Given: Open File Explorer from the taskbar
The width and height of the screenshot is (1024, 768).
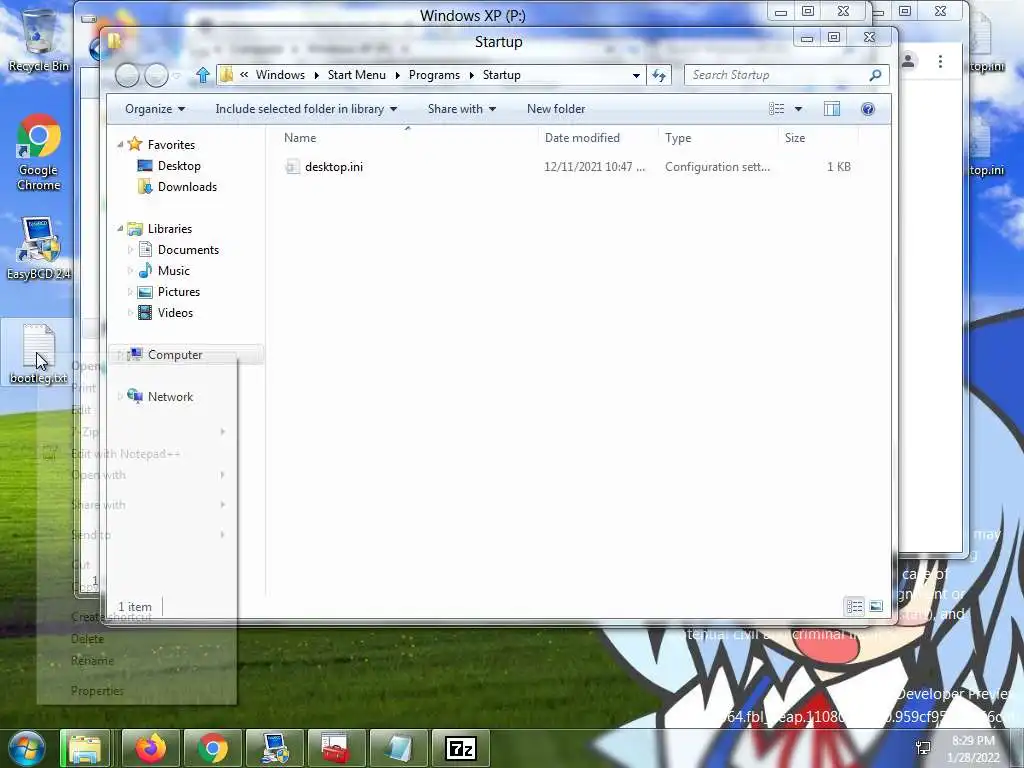Looking at the screenshot, I should tap(86, 748).
